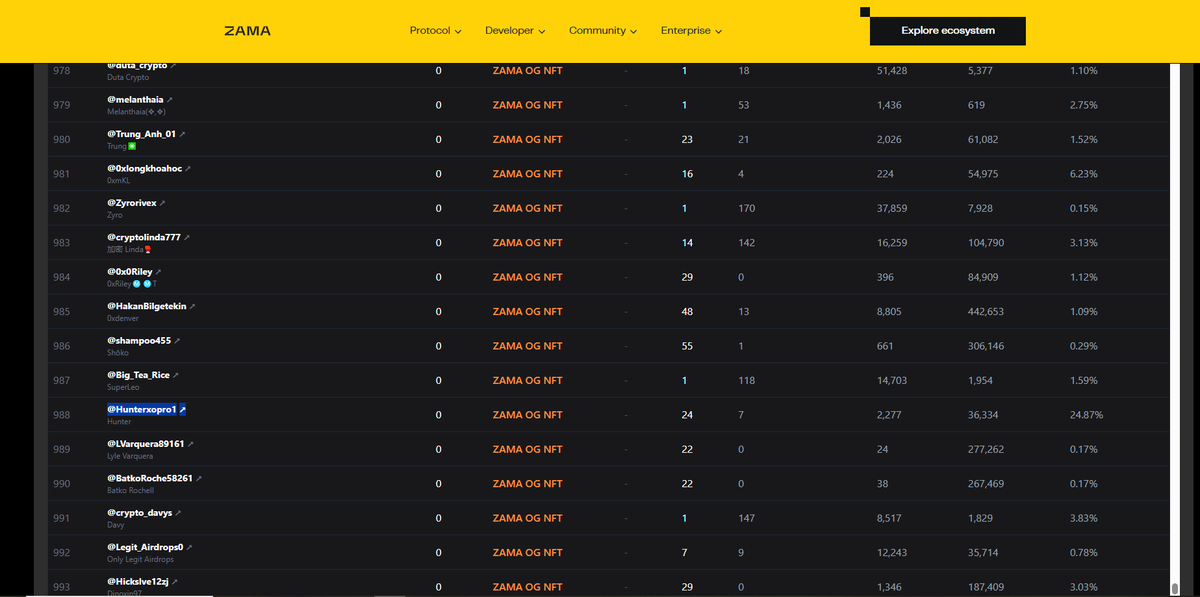Viewport: 1200px width, 597px height.
Task: Open the @crypto_davys profile link
Action: 139,513
